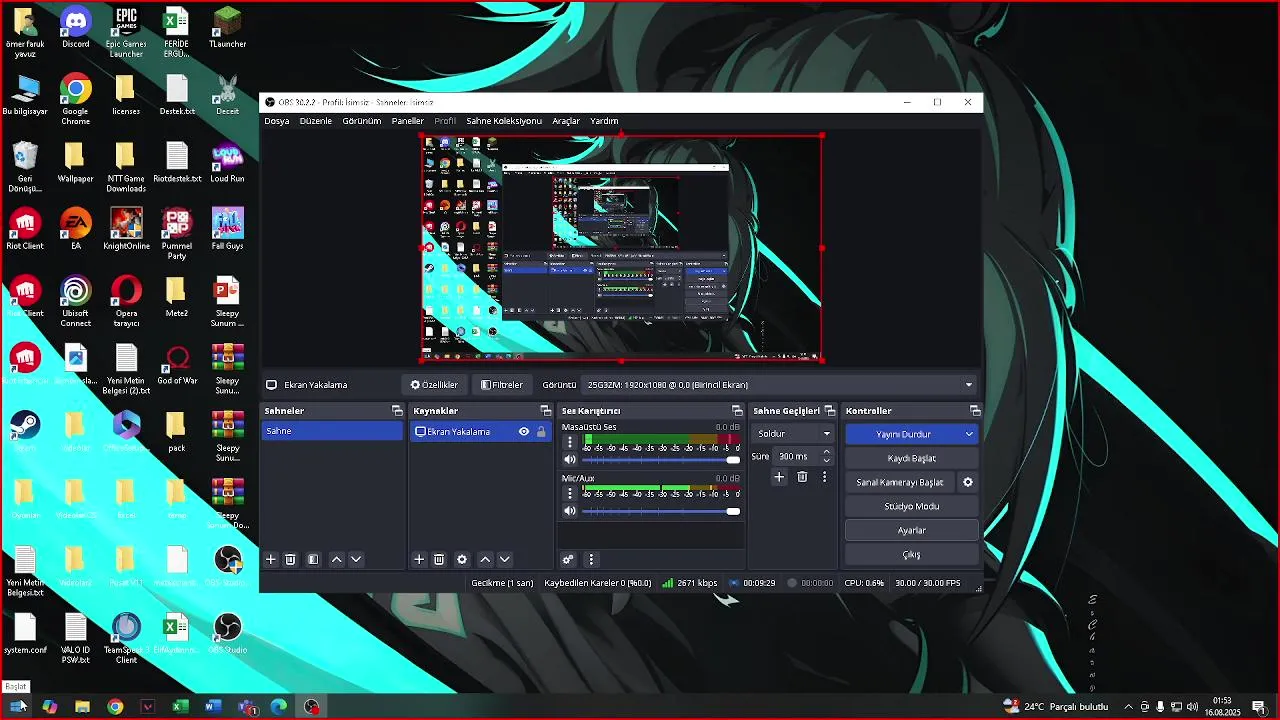Open Word from the taskbar
Image resolution: width=1280 pixels, height=720 pixels.
[213, 707]
